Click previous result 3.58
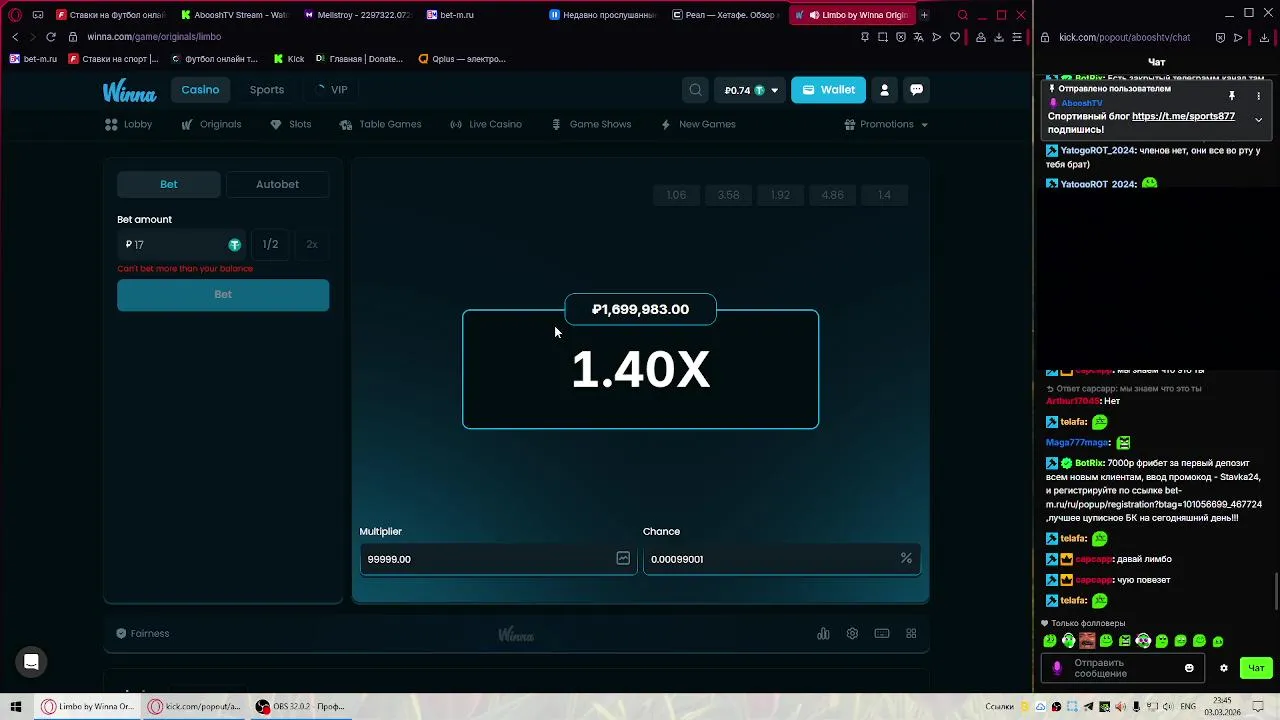The width and height of the screenshot is (1280, 720). (729, 195)
